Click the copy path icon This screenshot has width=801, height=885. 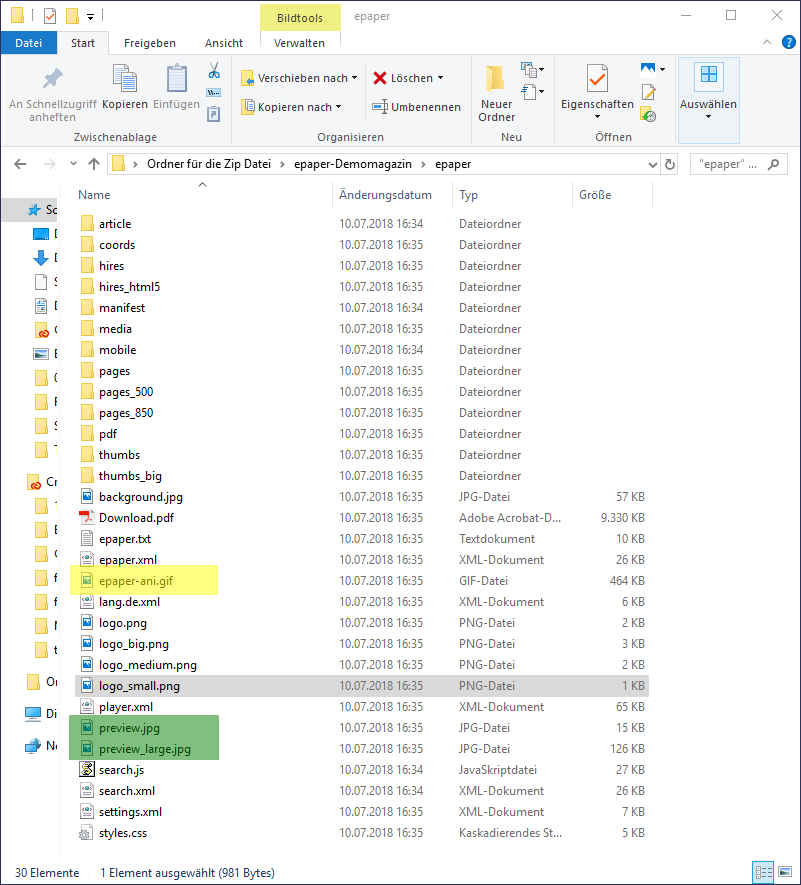(214, 93)
